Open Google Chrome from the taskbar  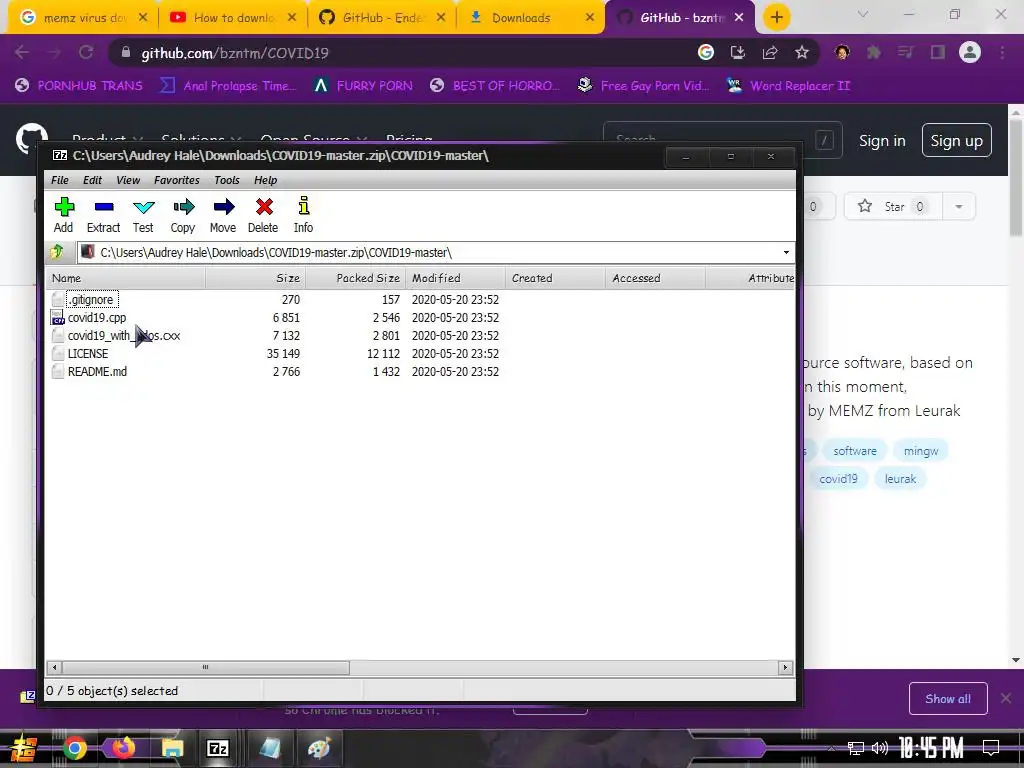pyautogui.click(x=74, y=748)
